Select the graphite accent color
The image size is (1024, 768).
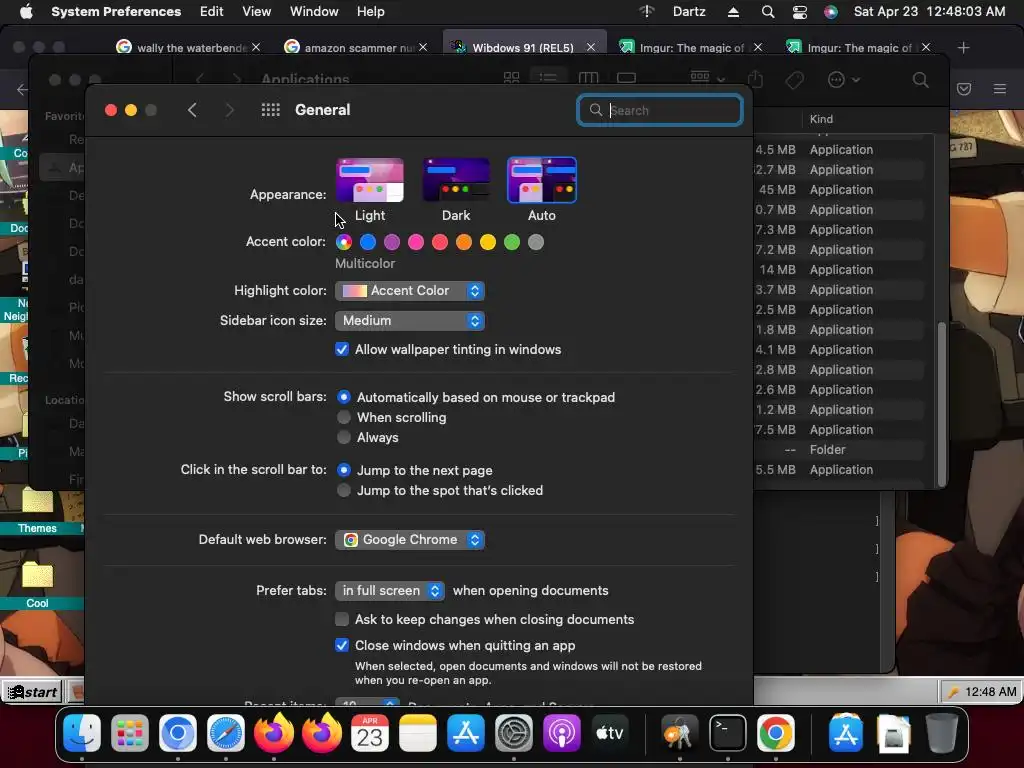[x=536, y=242]
